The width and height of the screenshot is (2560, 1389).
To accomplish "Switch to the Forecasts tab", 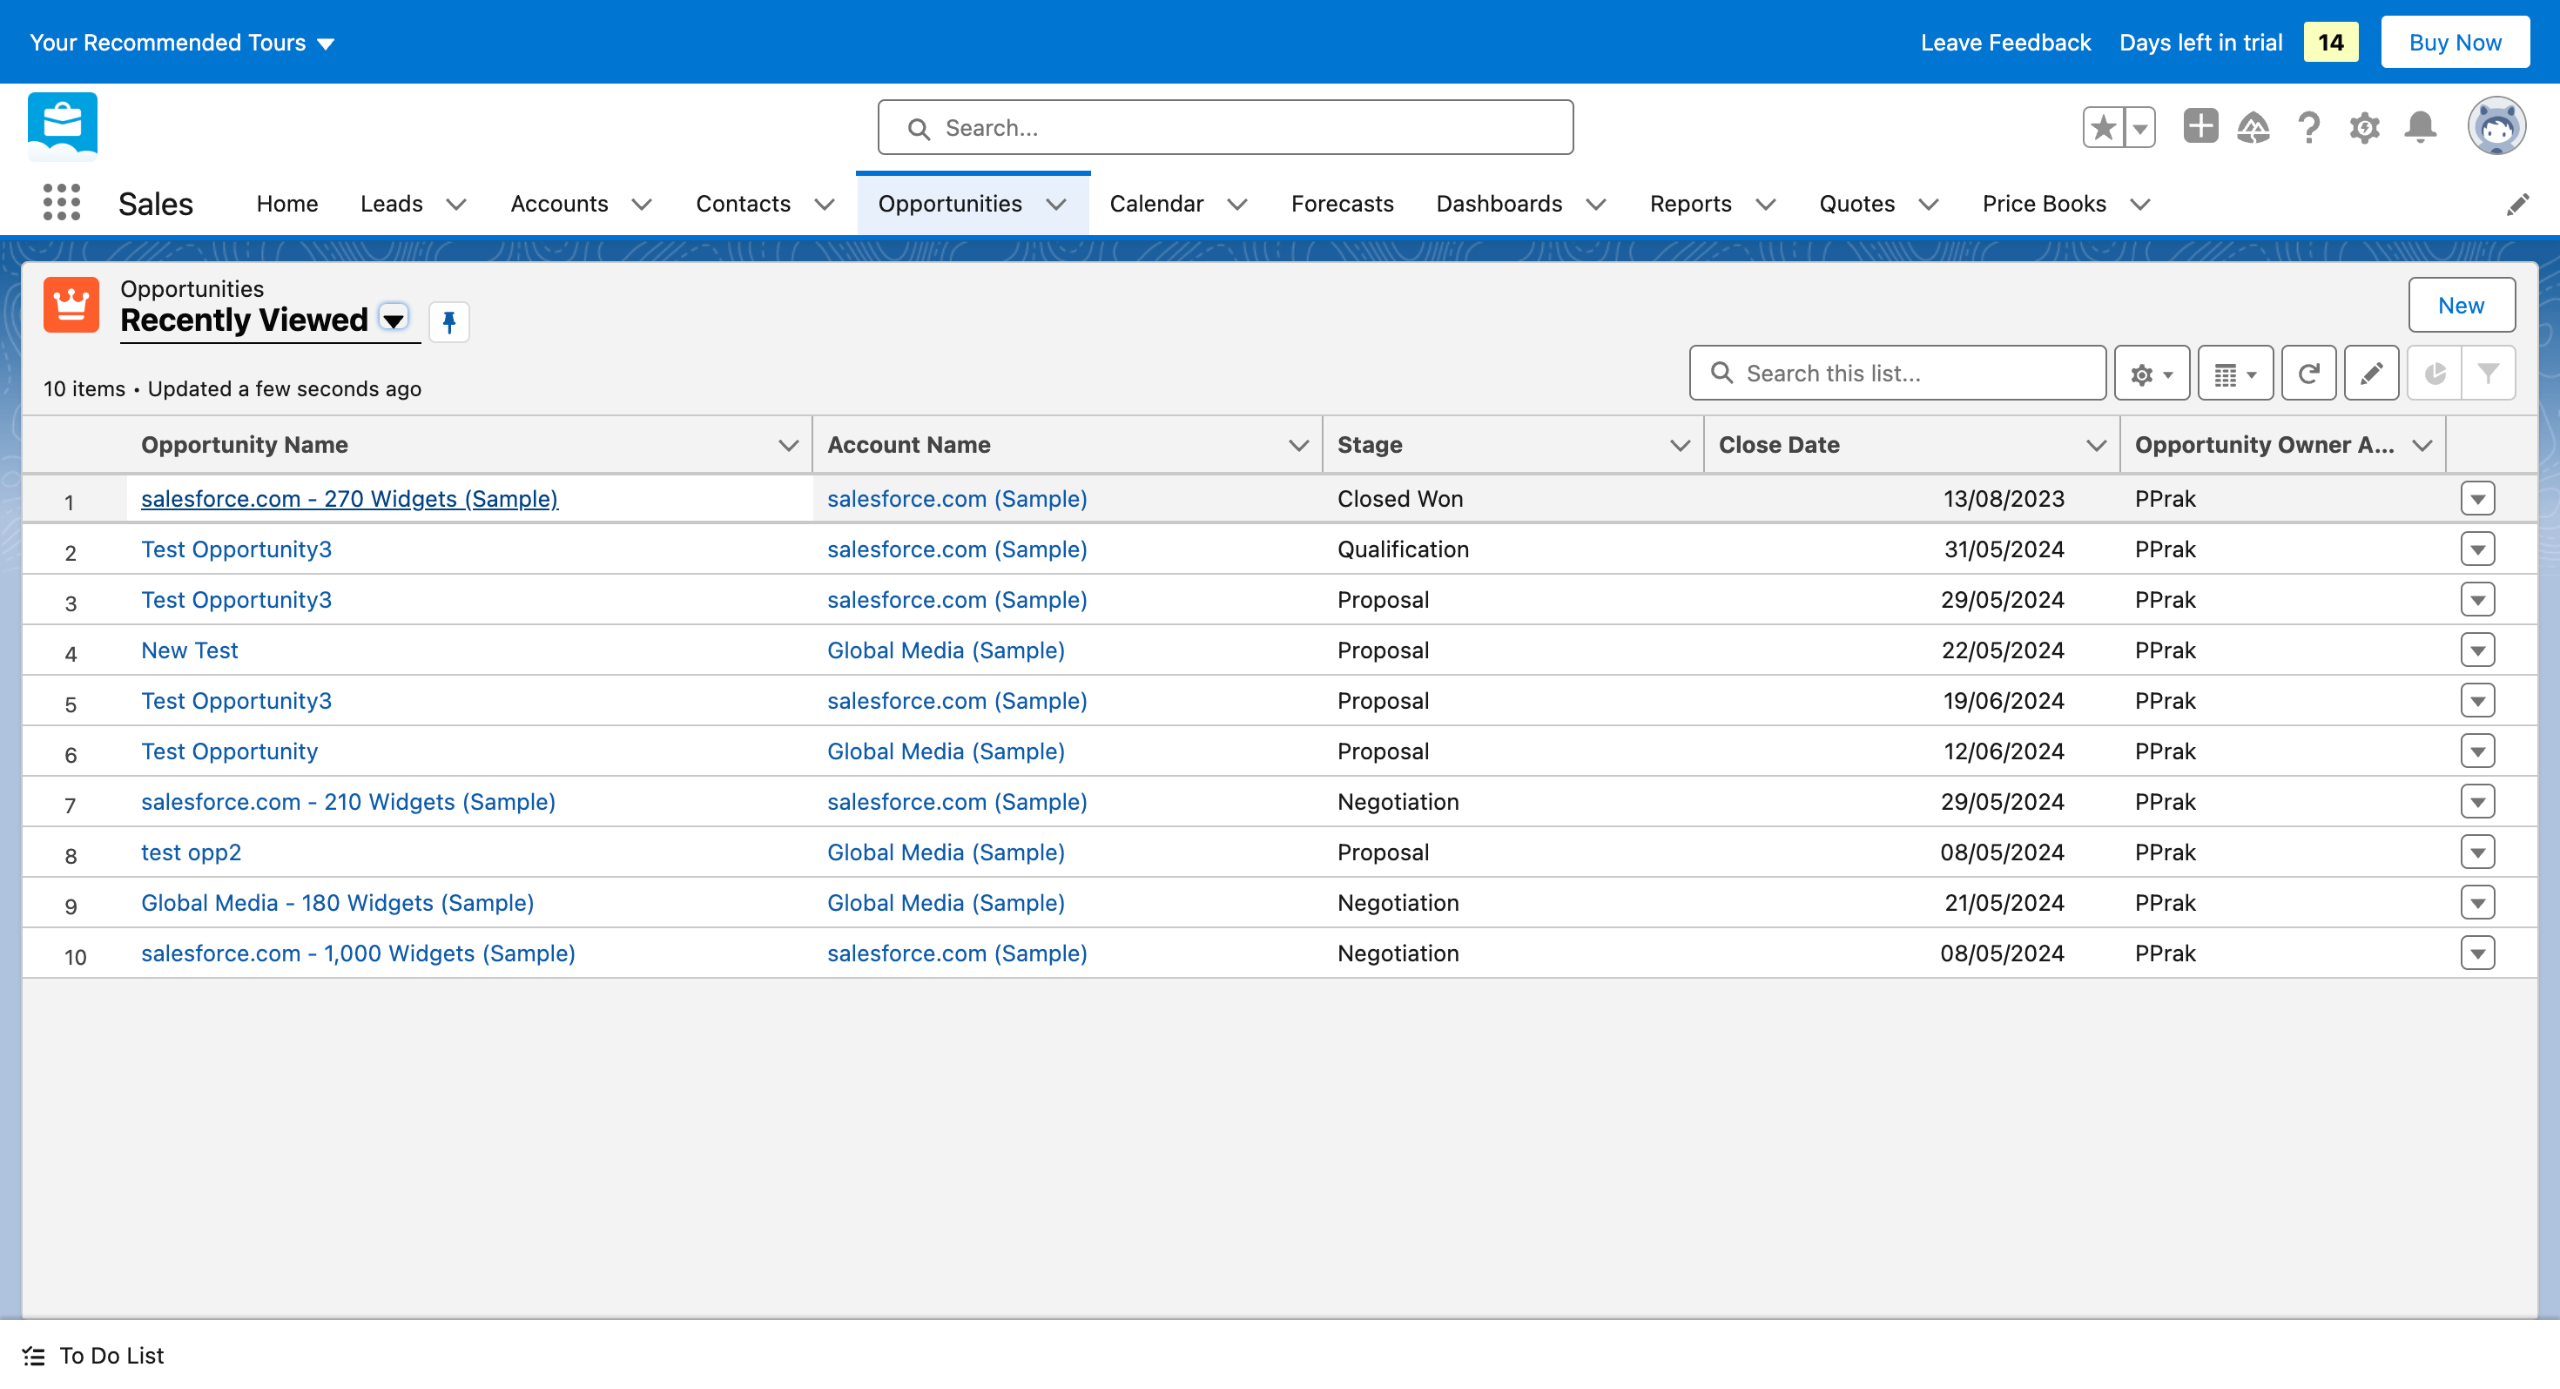I will tap(1342, 204).
